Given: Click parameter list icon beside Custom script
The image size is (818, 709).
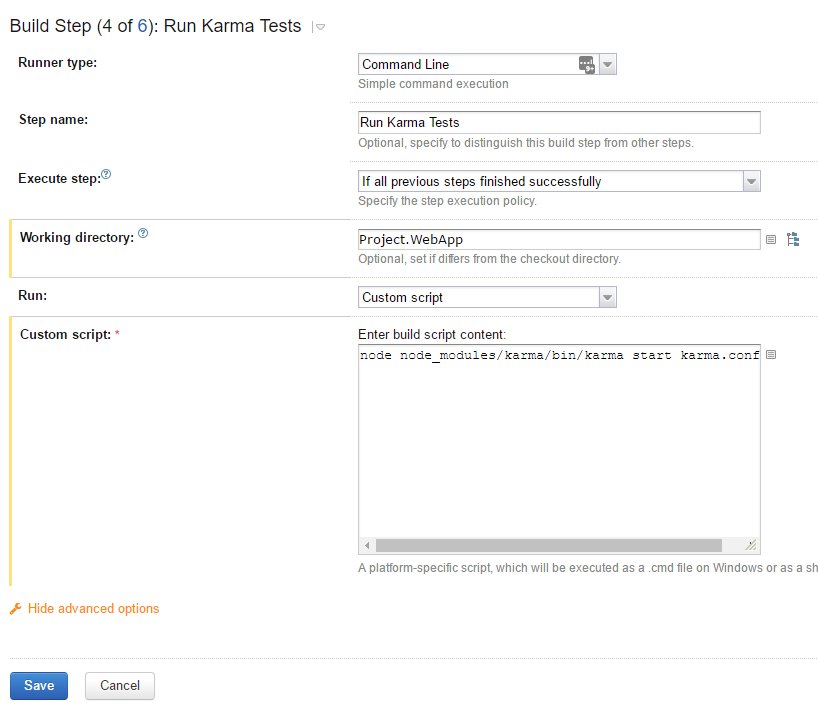Looking at the screenshot, I should pos(771,355).
